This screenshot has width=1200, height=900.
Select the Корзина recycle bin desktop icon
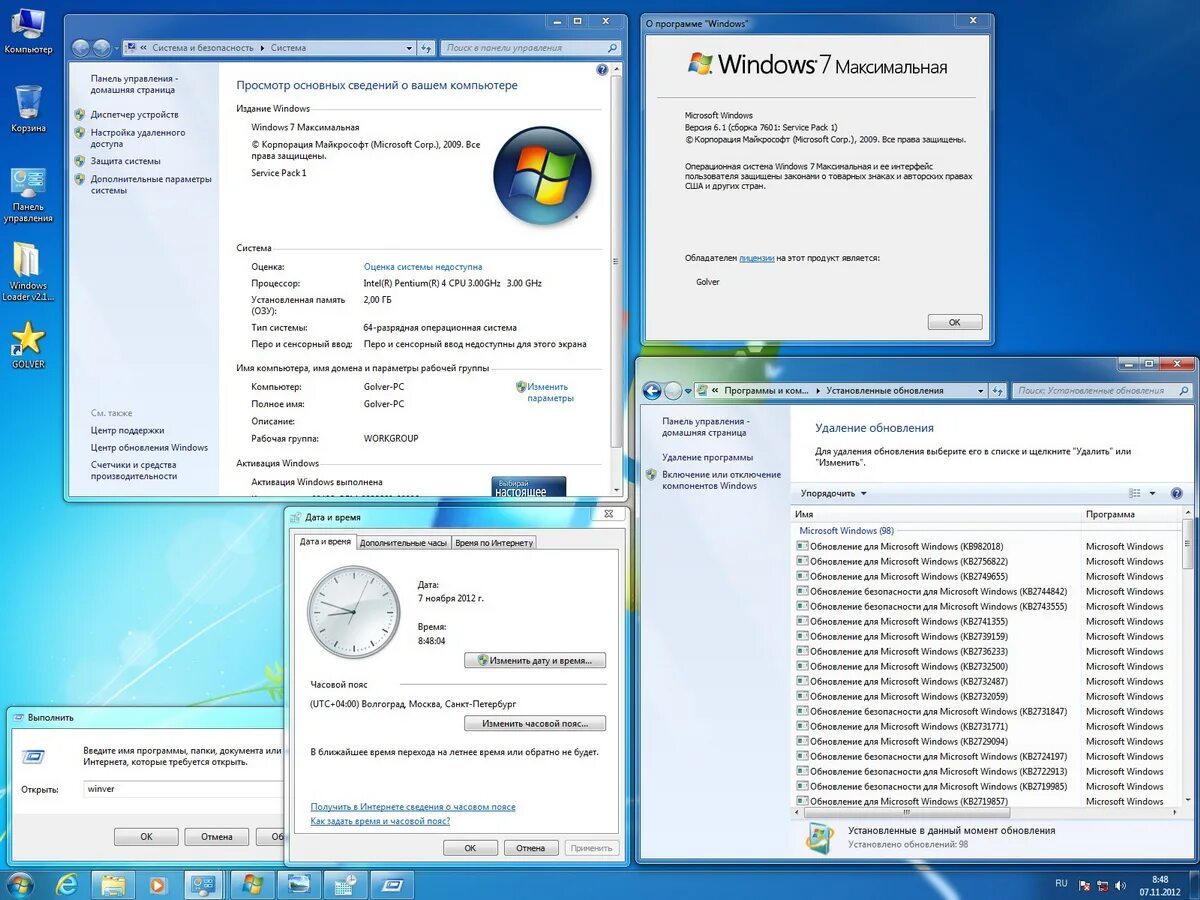click(28, 108)
